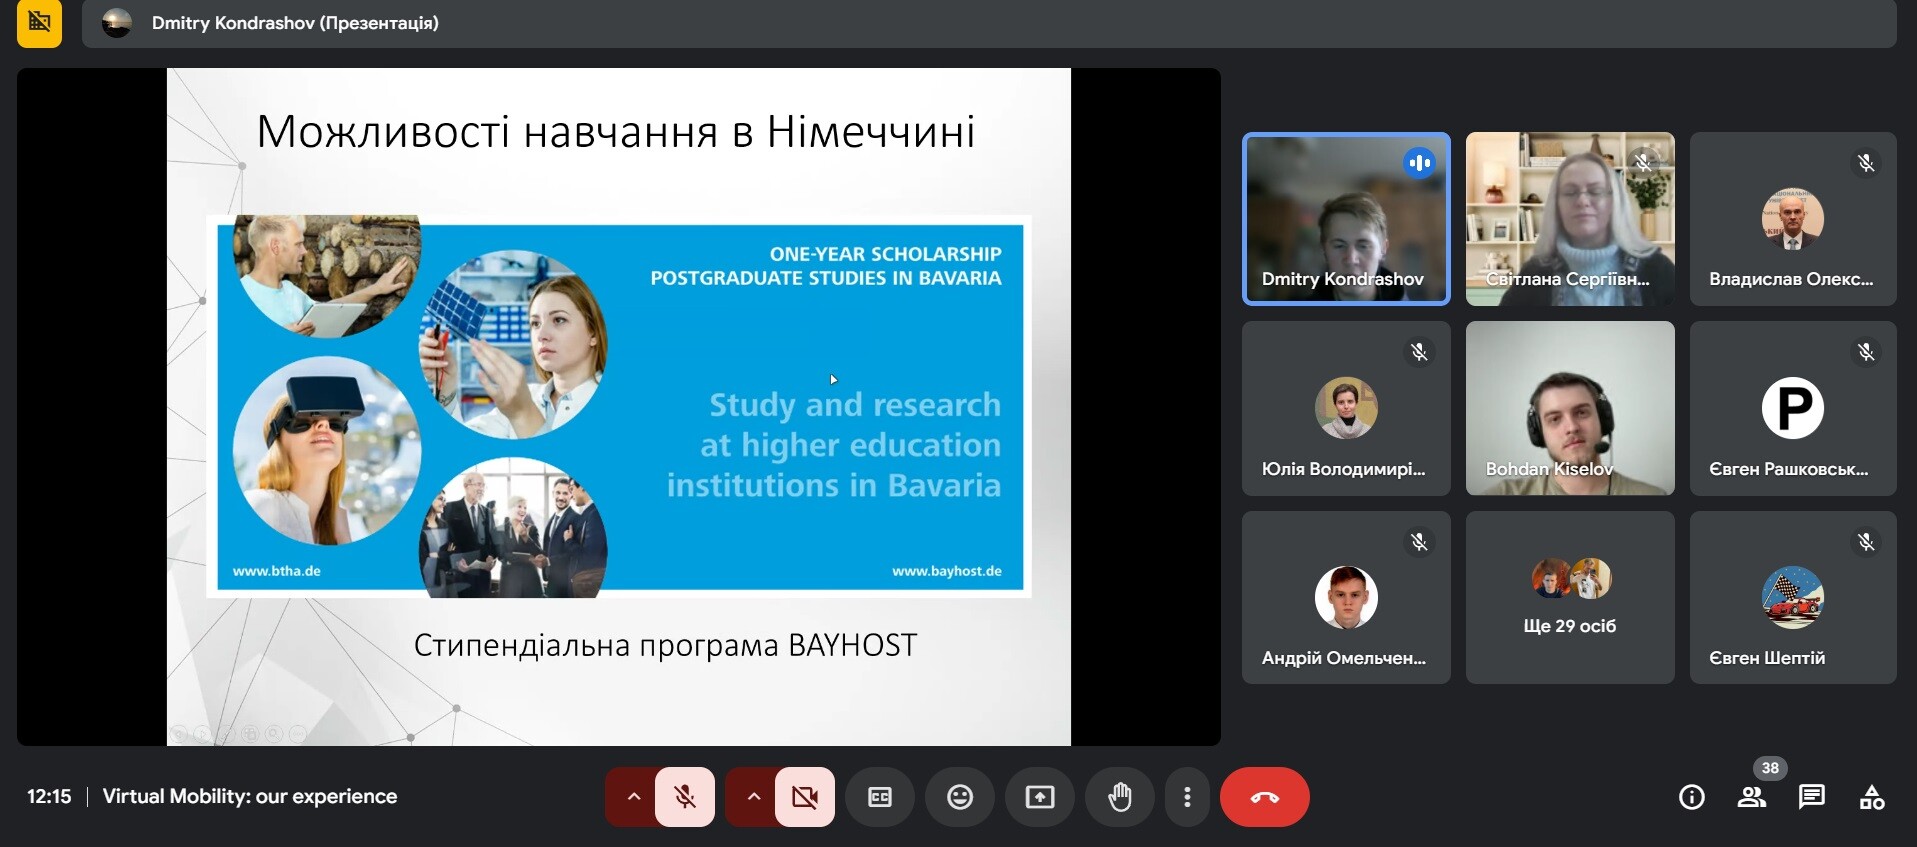Unmute the microphone
Viewport: 1917px width, 847px height.
(685, 797)
